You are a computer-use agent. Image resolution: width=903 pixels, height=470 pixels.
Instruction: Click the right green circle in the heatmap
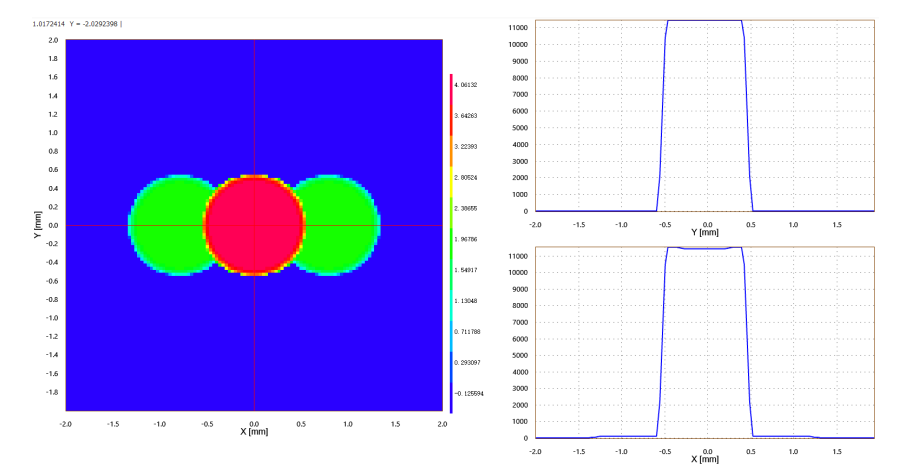tap(342, 225)
